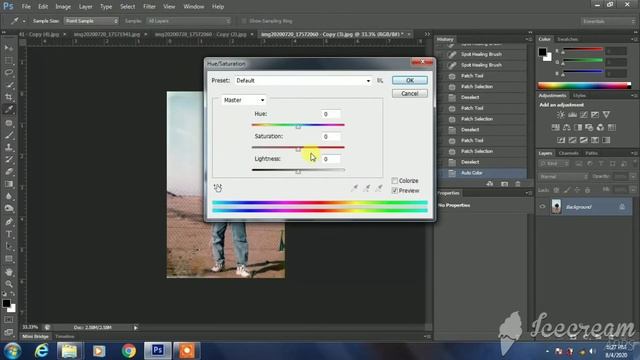Open the Preset dropdown showing Default

click(x=303, y=80)
